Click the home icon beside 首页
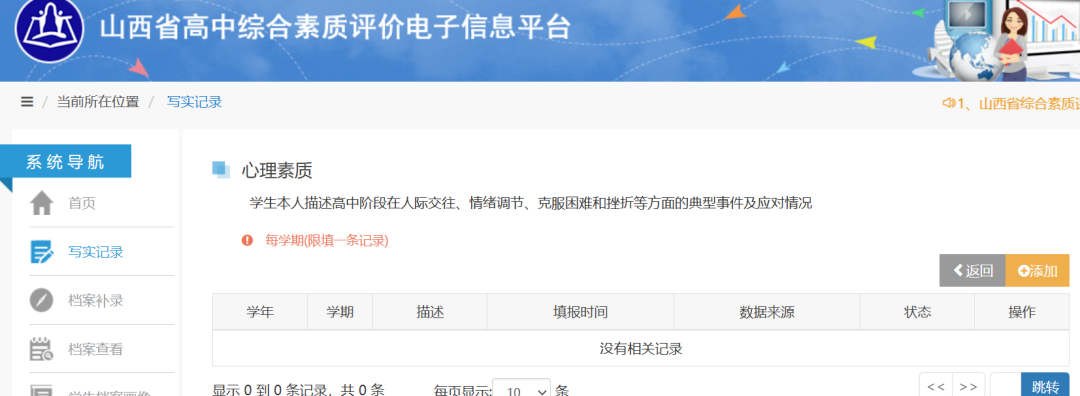 [x=42, y=203]
